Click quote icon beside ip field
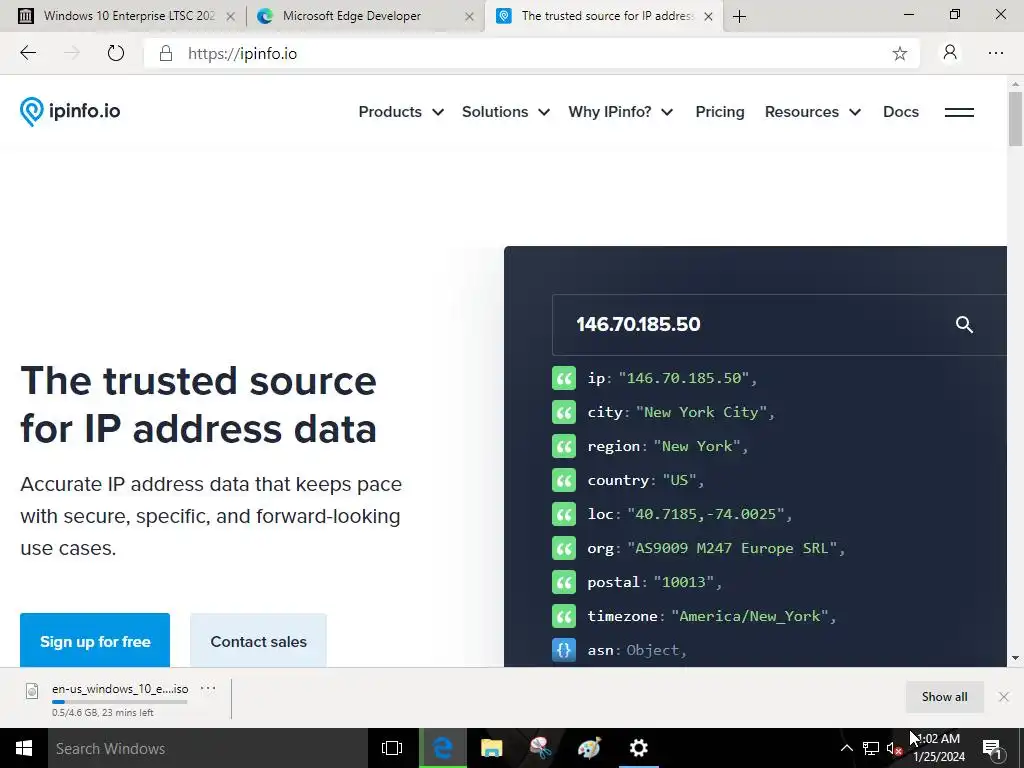1024x768 pixels. pyautogui.click(x=564, y=378)
